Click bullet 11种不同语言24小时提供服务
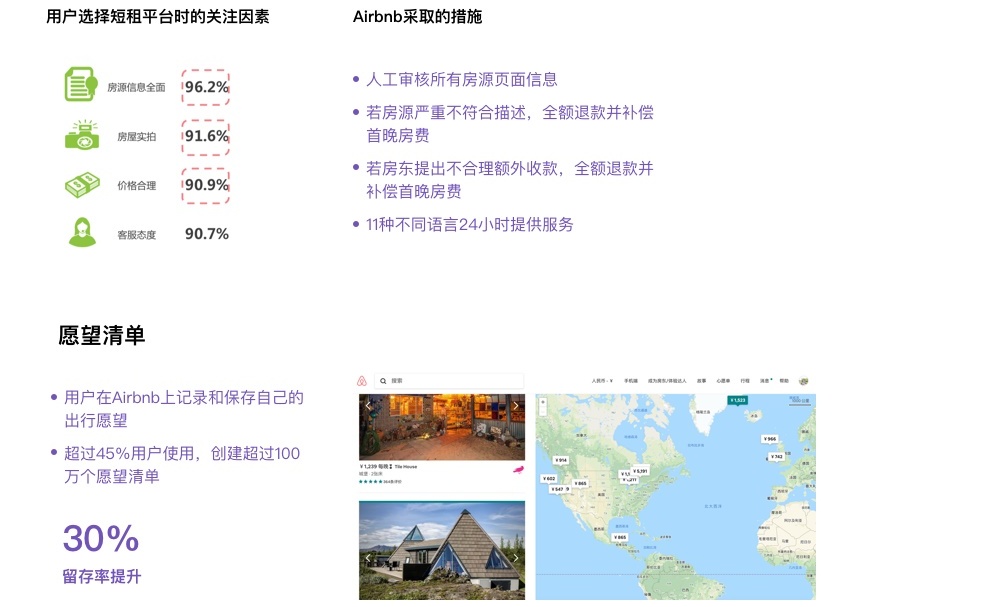Screen dimensions: 1000x607 tap(469, 224)
